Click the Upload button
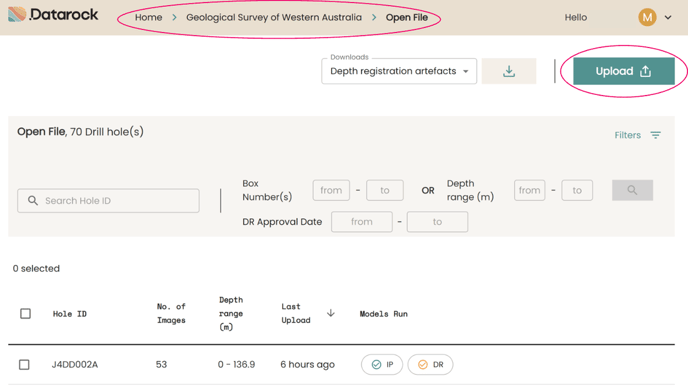The image size is (688, 388). click(x=624, y=71)
